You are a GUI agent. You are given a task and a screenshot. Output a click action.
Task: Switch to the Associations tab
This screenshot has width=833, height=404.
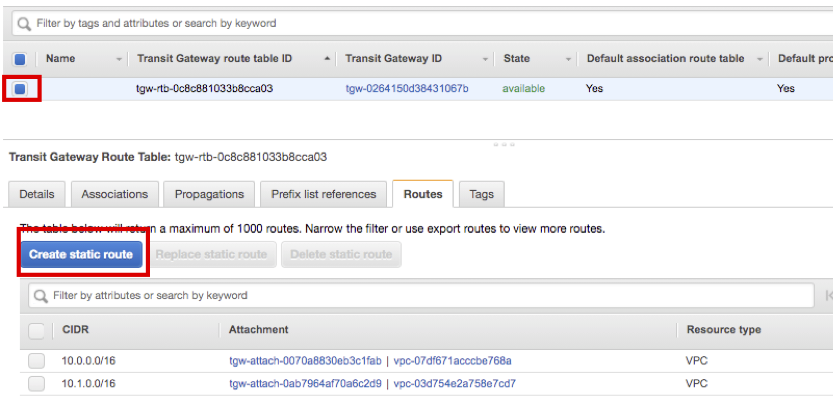coord(115,194)
